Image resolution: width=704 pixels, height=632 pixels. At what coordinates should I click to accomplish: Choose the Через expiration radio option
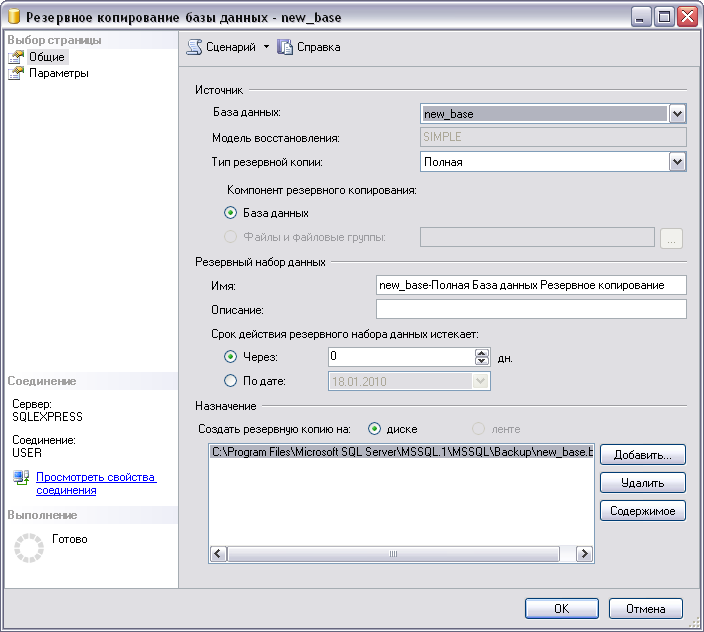click(231, 356)
